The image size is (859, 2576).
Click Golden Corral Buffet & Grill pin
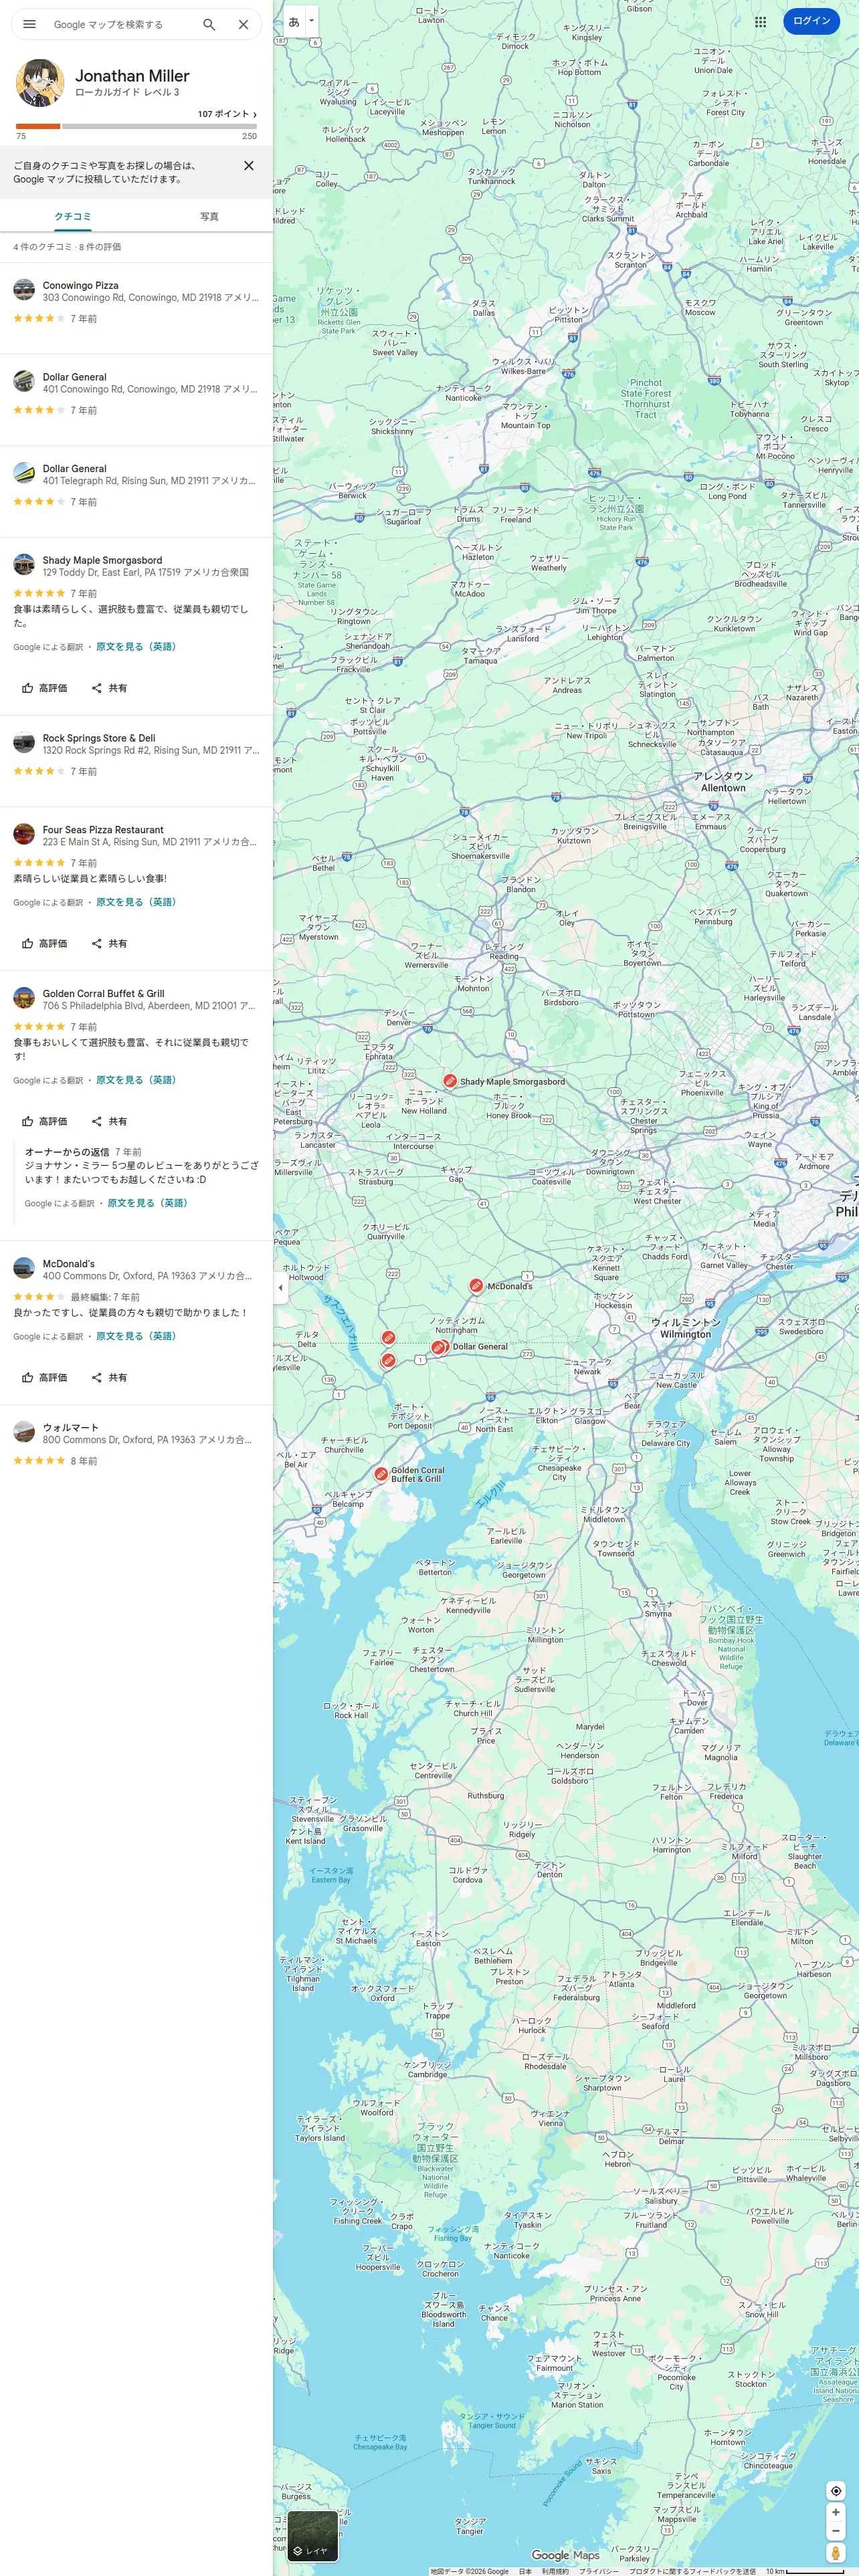[381, 1474]
